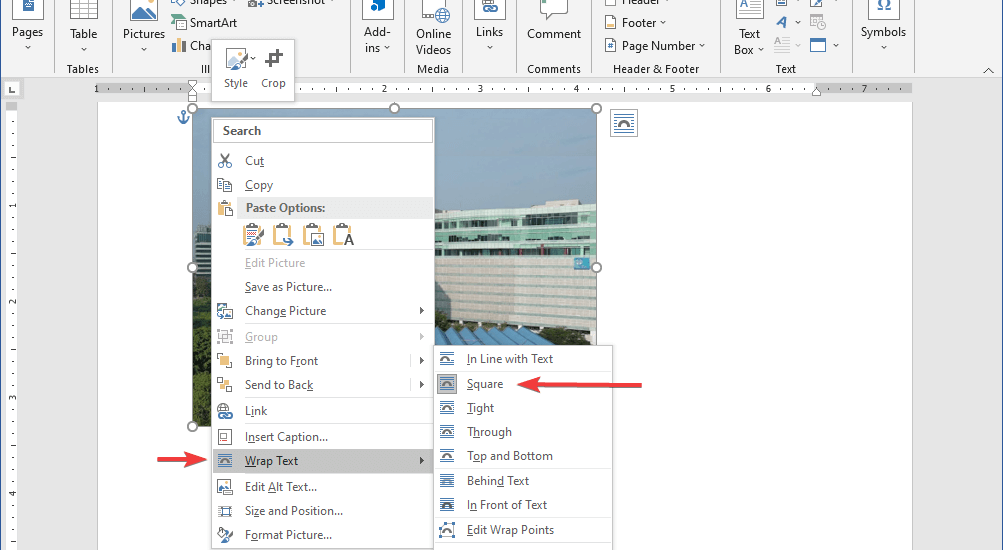The height and width of the screenshot is (550, 1003).
Task: Click the Crop tool icon
Action: coord(273,59)
